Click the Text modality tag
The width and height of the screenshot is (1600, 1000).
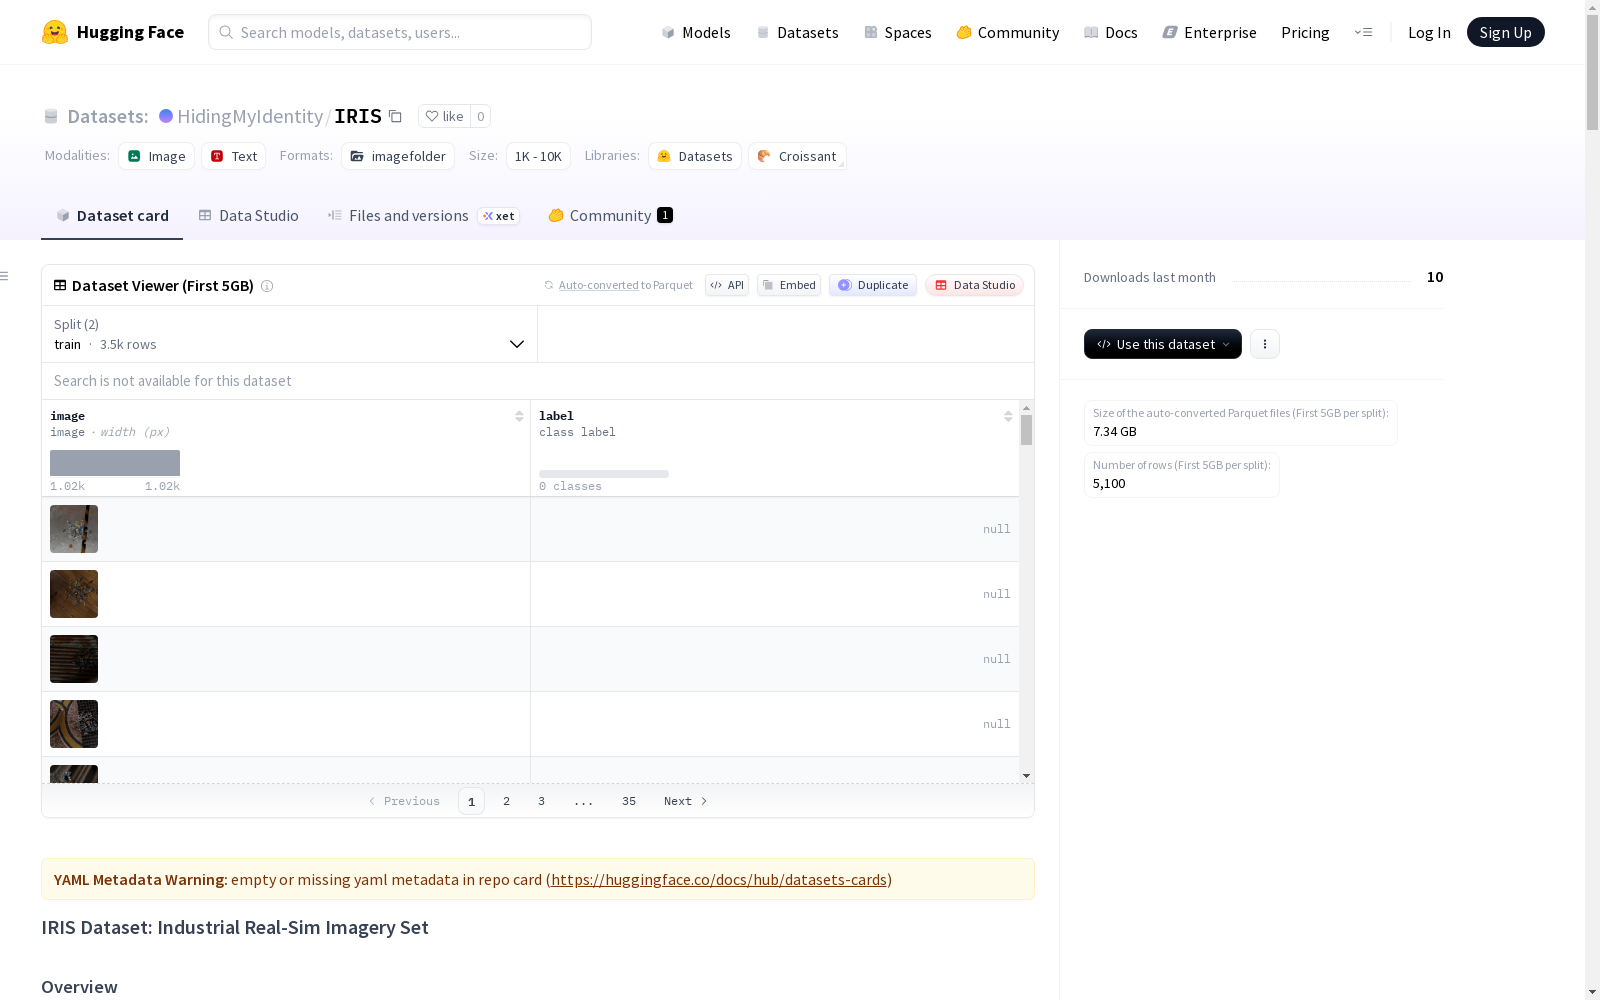[234, 156]
